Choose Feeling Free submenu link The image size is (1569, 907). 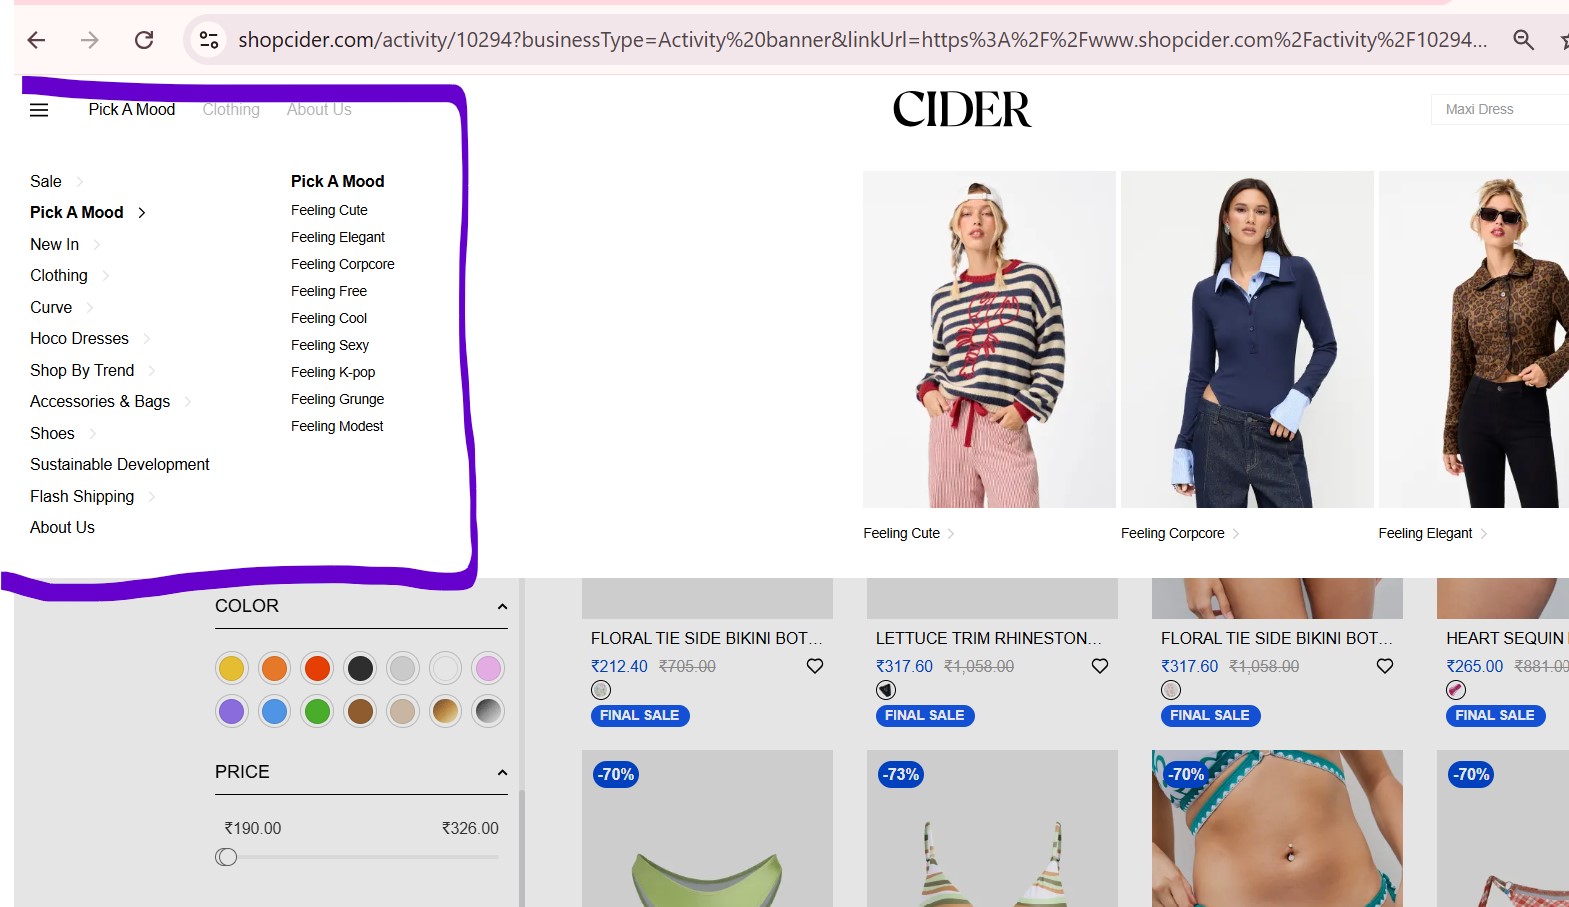(x=329, y=291)
